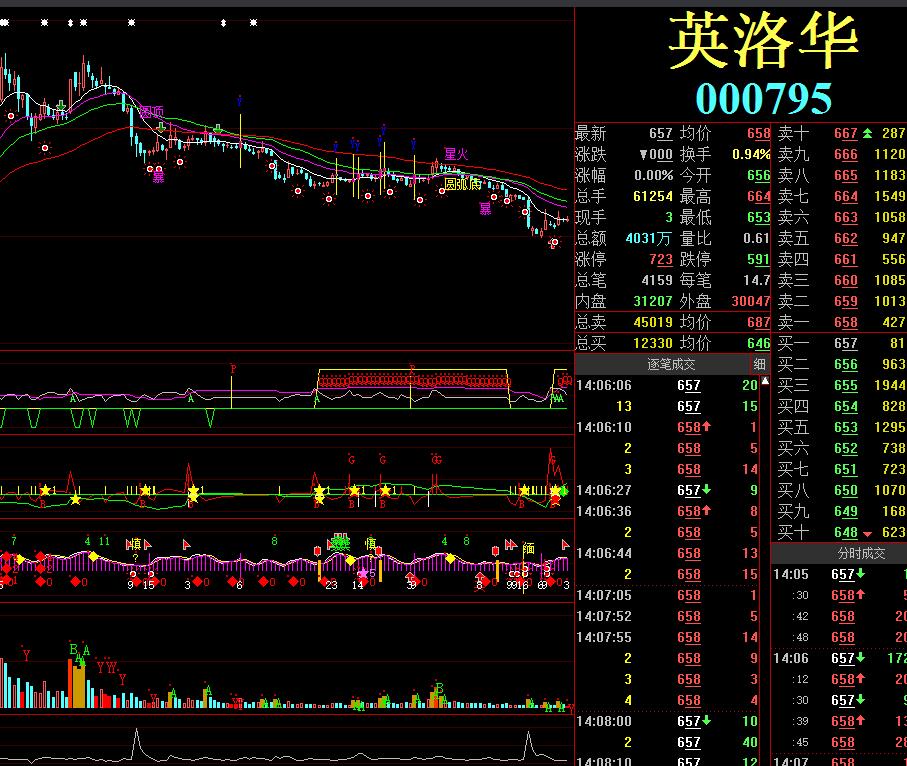Click the stock code 000795
Viewport: 907px width, 766px height.
pyautogui.click(x=764, y=98)
